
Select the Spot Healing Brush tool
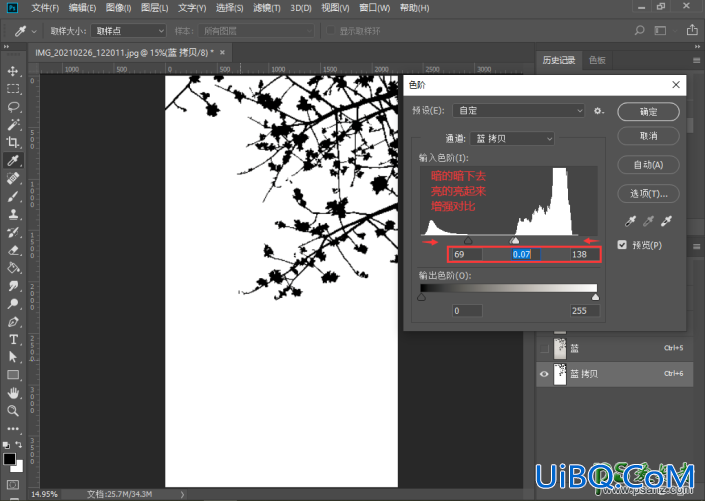click(13, 179)
